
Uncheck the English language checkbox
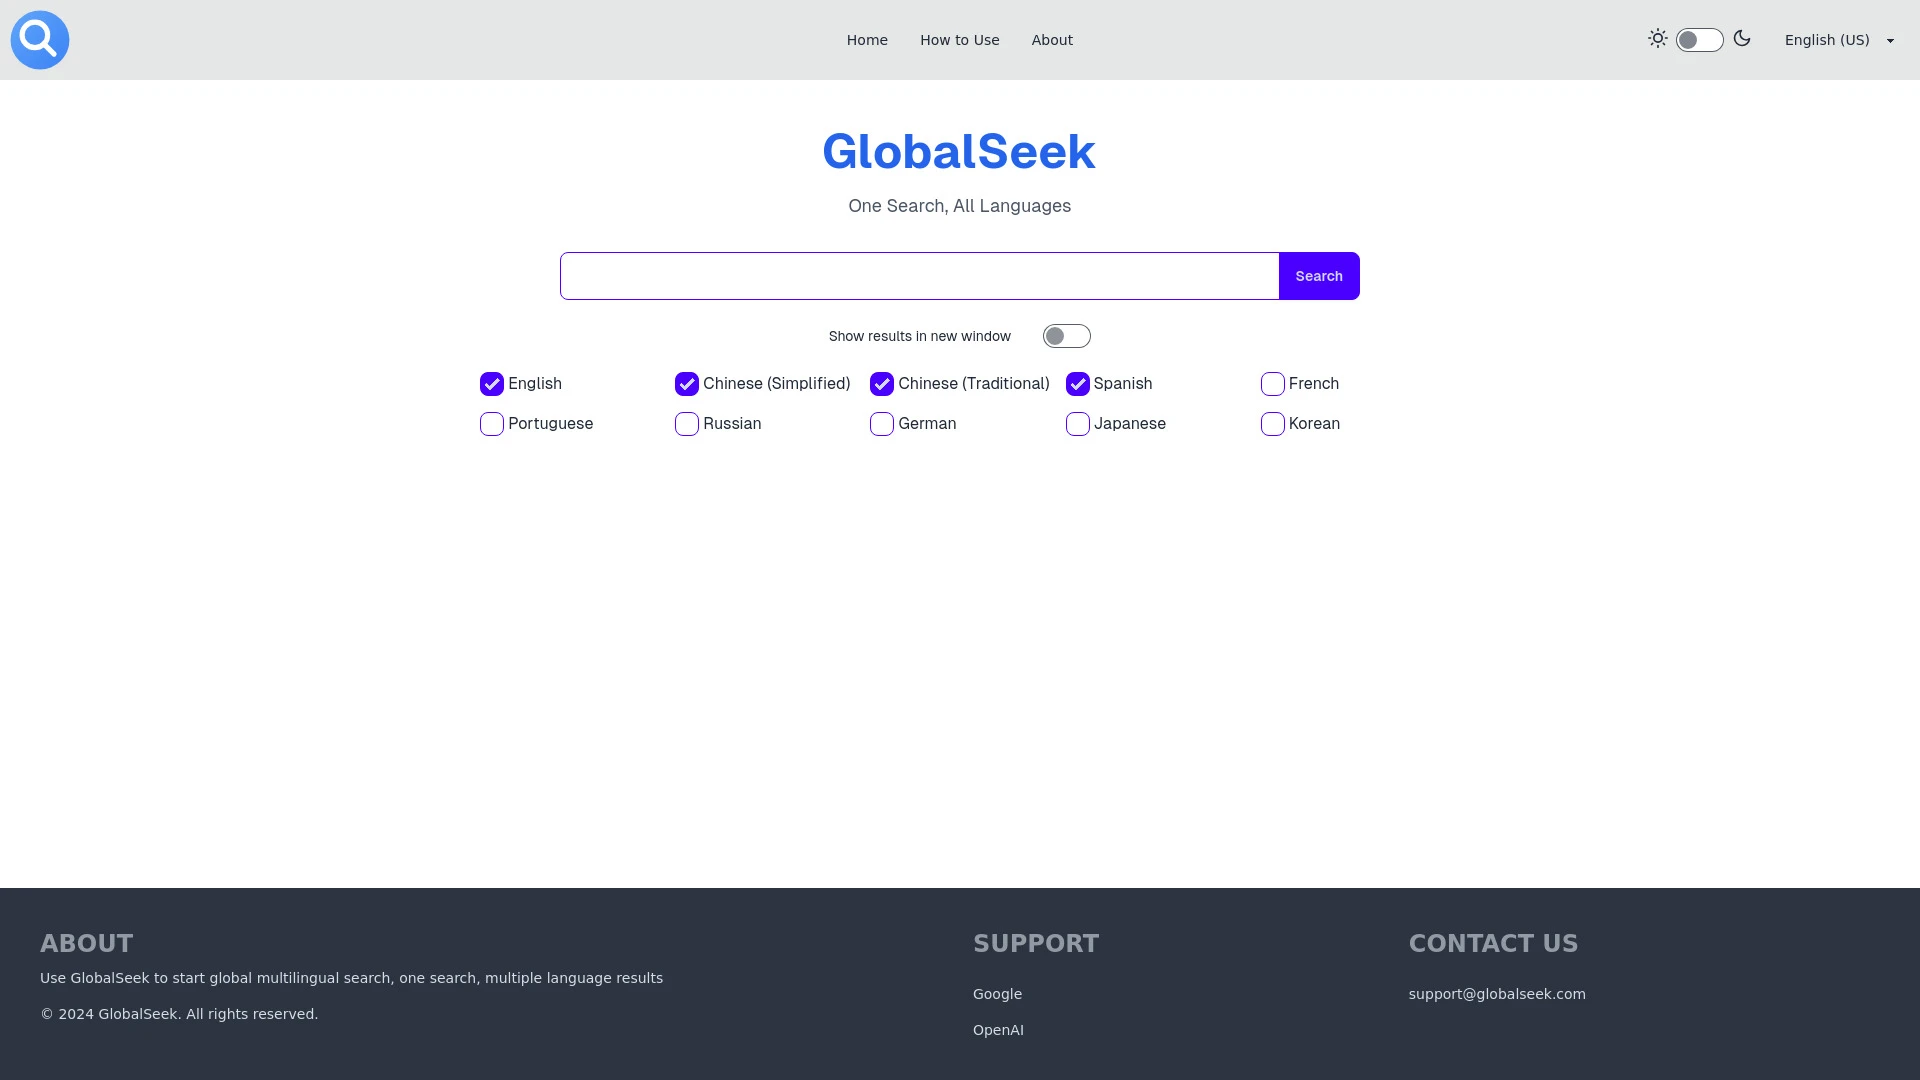click(x=491, y=384)
